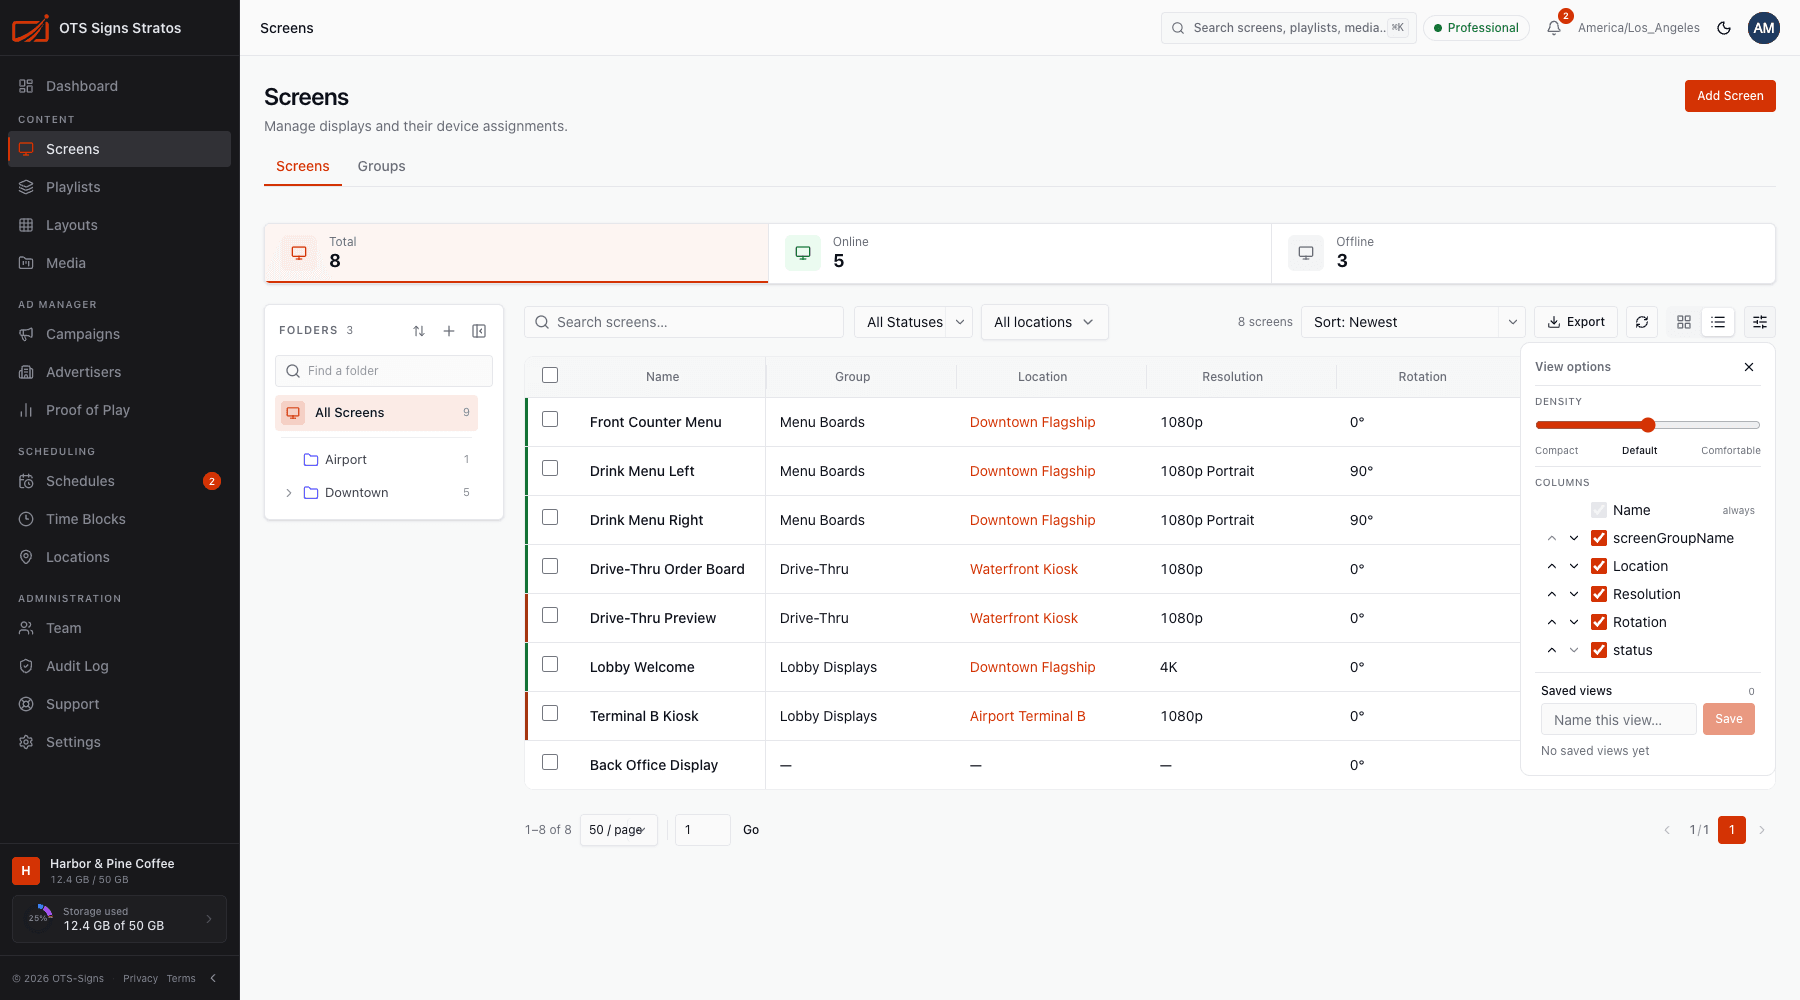Move Location column down
Image resolution: width=1800 pixels, height=1000 pixels.
[x=1574, y=566]
